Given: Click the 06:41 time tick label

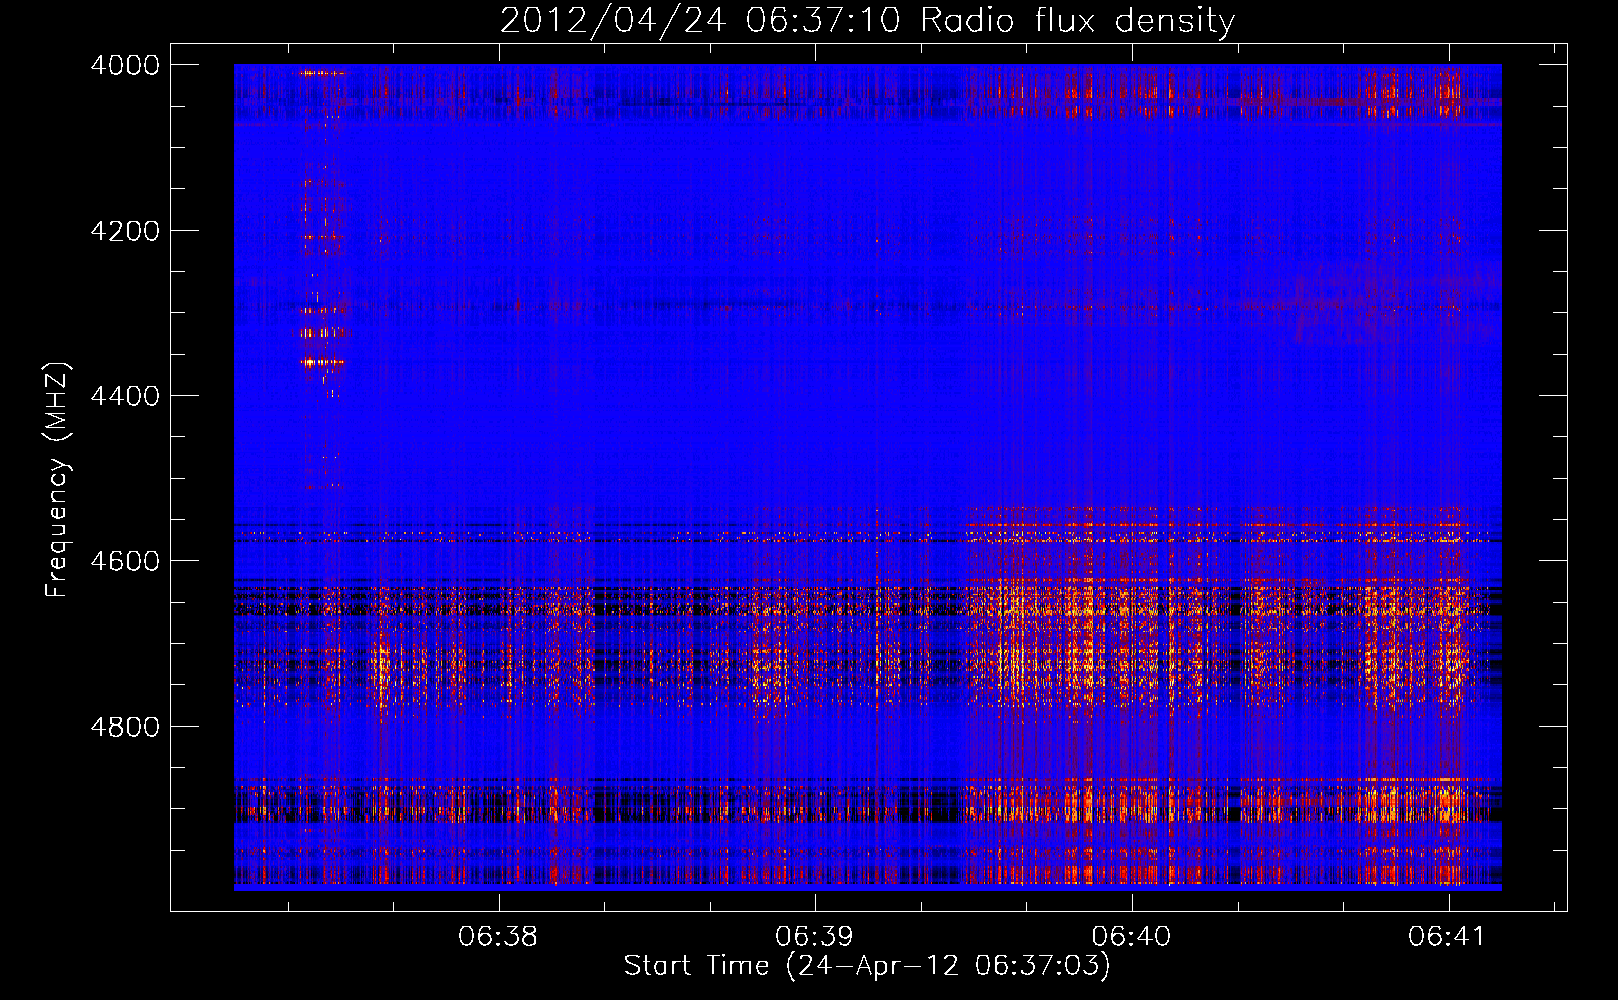Looking at the screenshot, I should click(1447, 937).
